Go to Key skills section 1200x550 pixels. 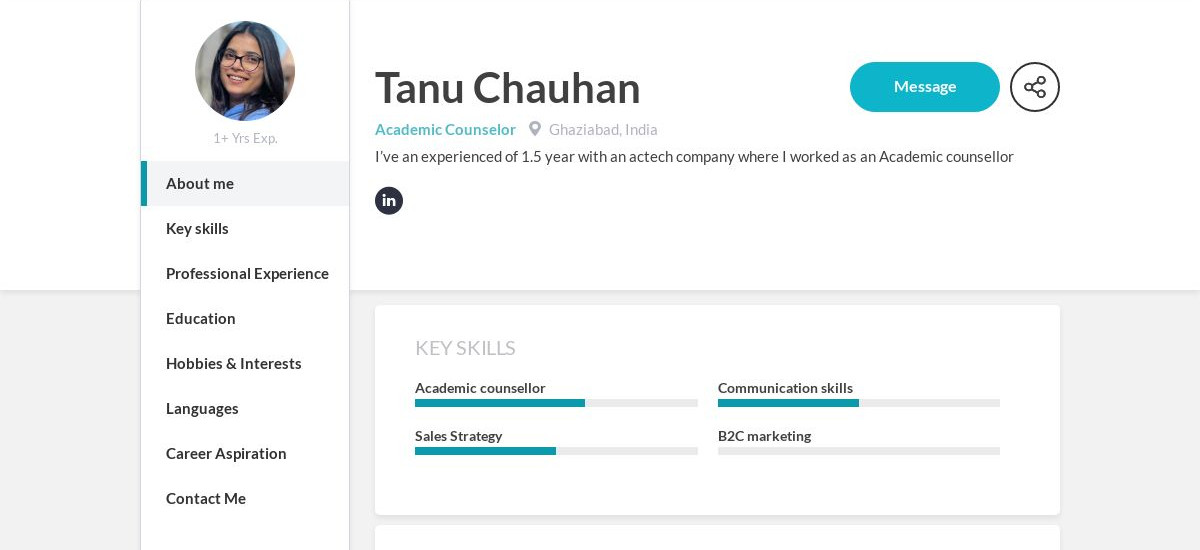tap(197, 229)
